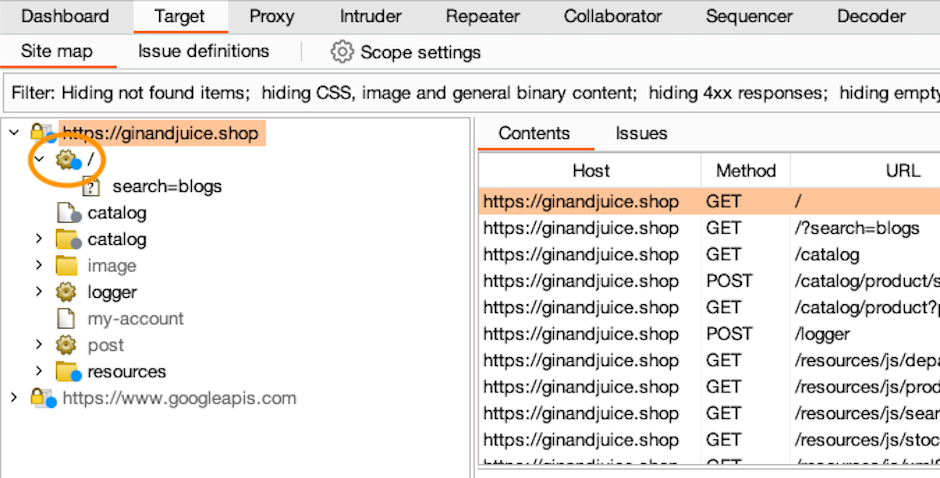Click the post gear icon
Image resolution: width=940 pixels, height=478 pixels.
click(x=66, y=345)
